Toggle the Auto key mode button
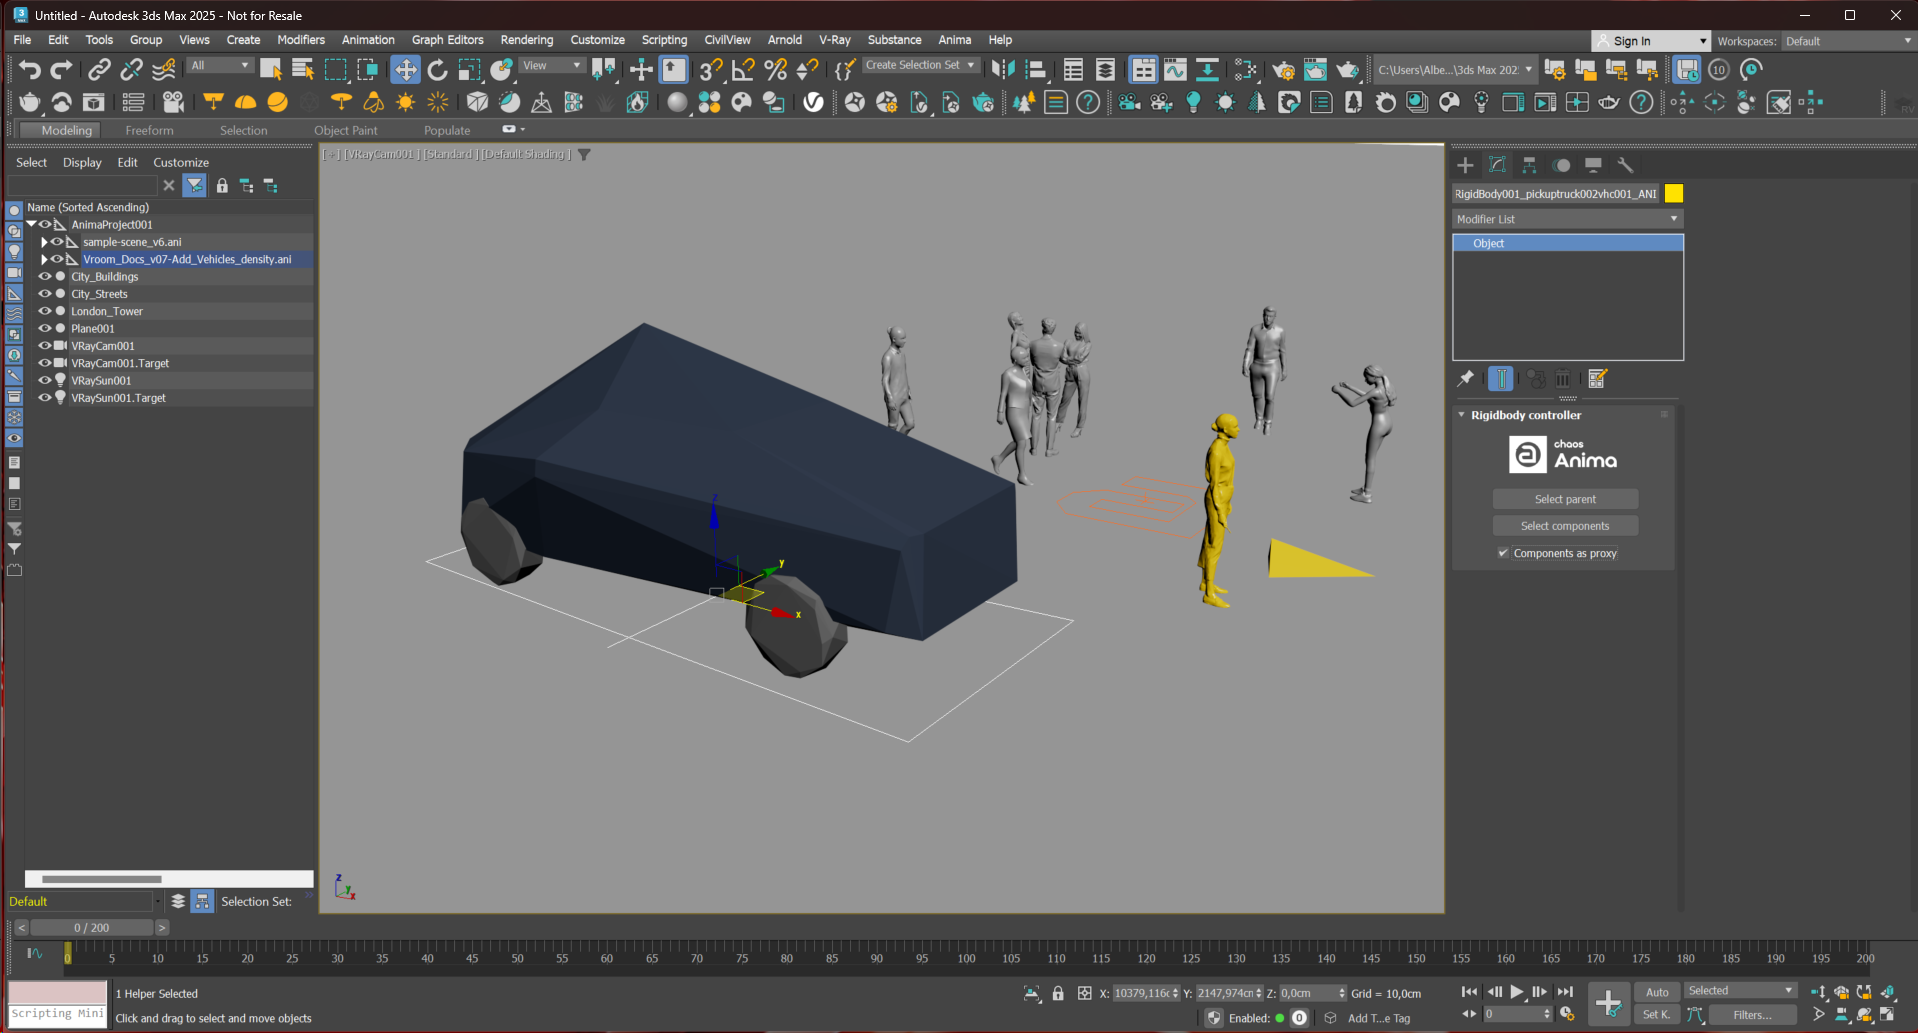This screenshot has height=1033, width=1918. (x=1657, y=992)
